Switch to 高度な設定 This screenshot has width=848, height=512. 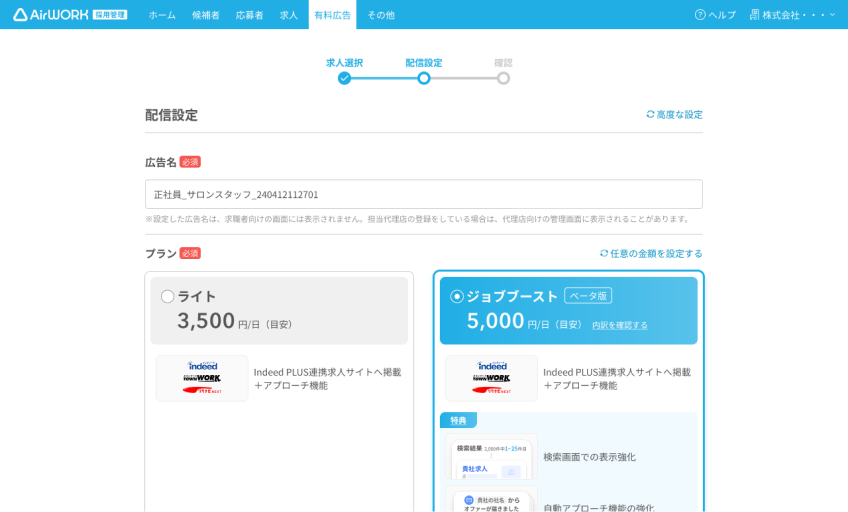(x=679, y=115)
